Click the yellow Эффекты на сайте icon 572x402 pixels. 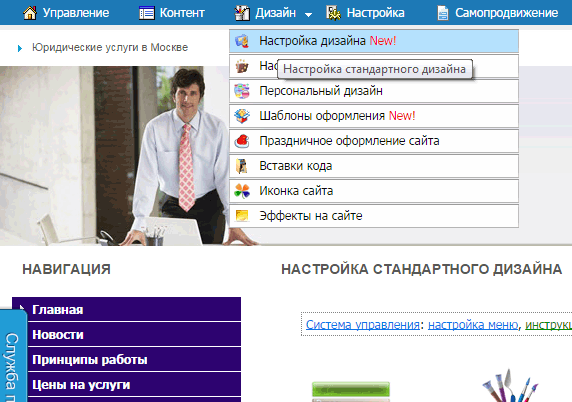tap(242, 216)
